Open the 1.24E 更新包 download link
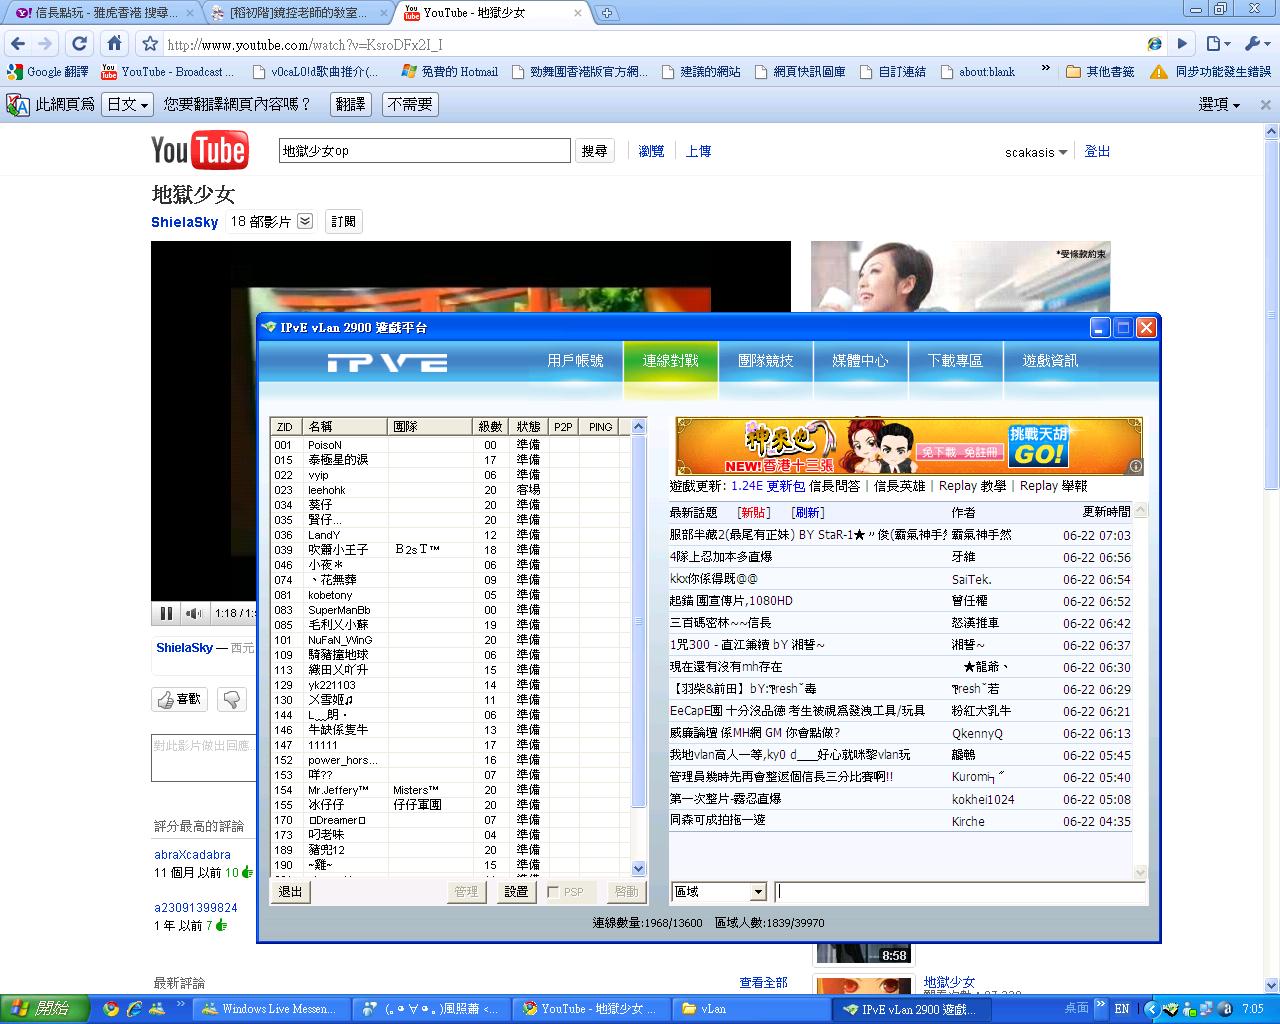1280x1024 pixels. (x=768, y=486)
